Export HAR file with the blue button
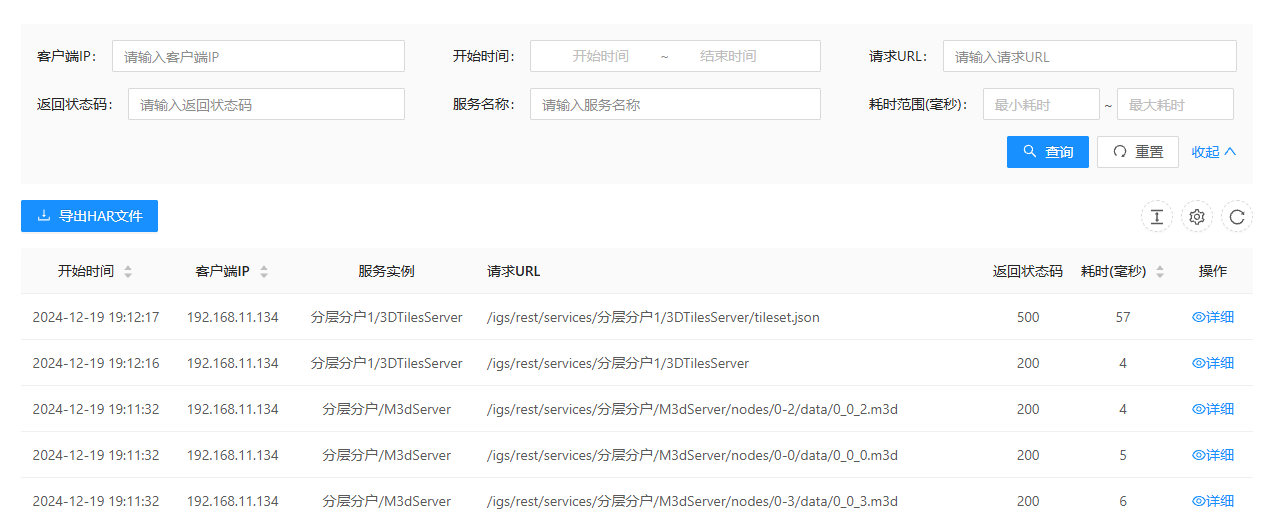 coord(89,216)
